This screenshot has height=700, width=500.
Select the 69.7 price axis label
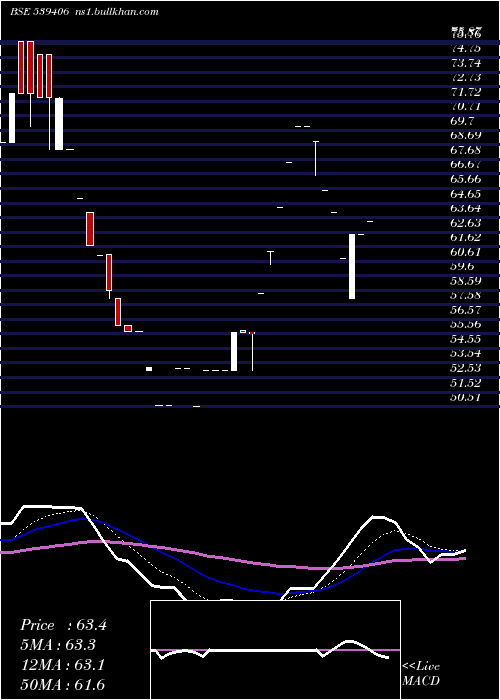(x=463, y=121)
